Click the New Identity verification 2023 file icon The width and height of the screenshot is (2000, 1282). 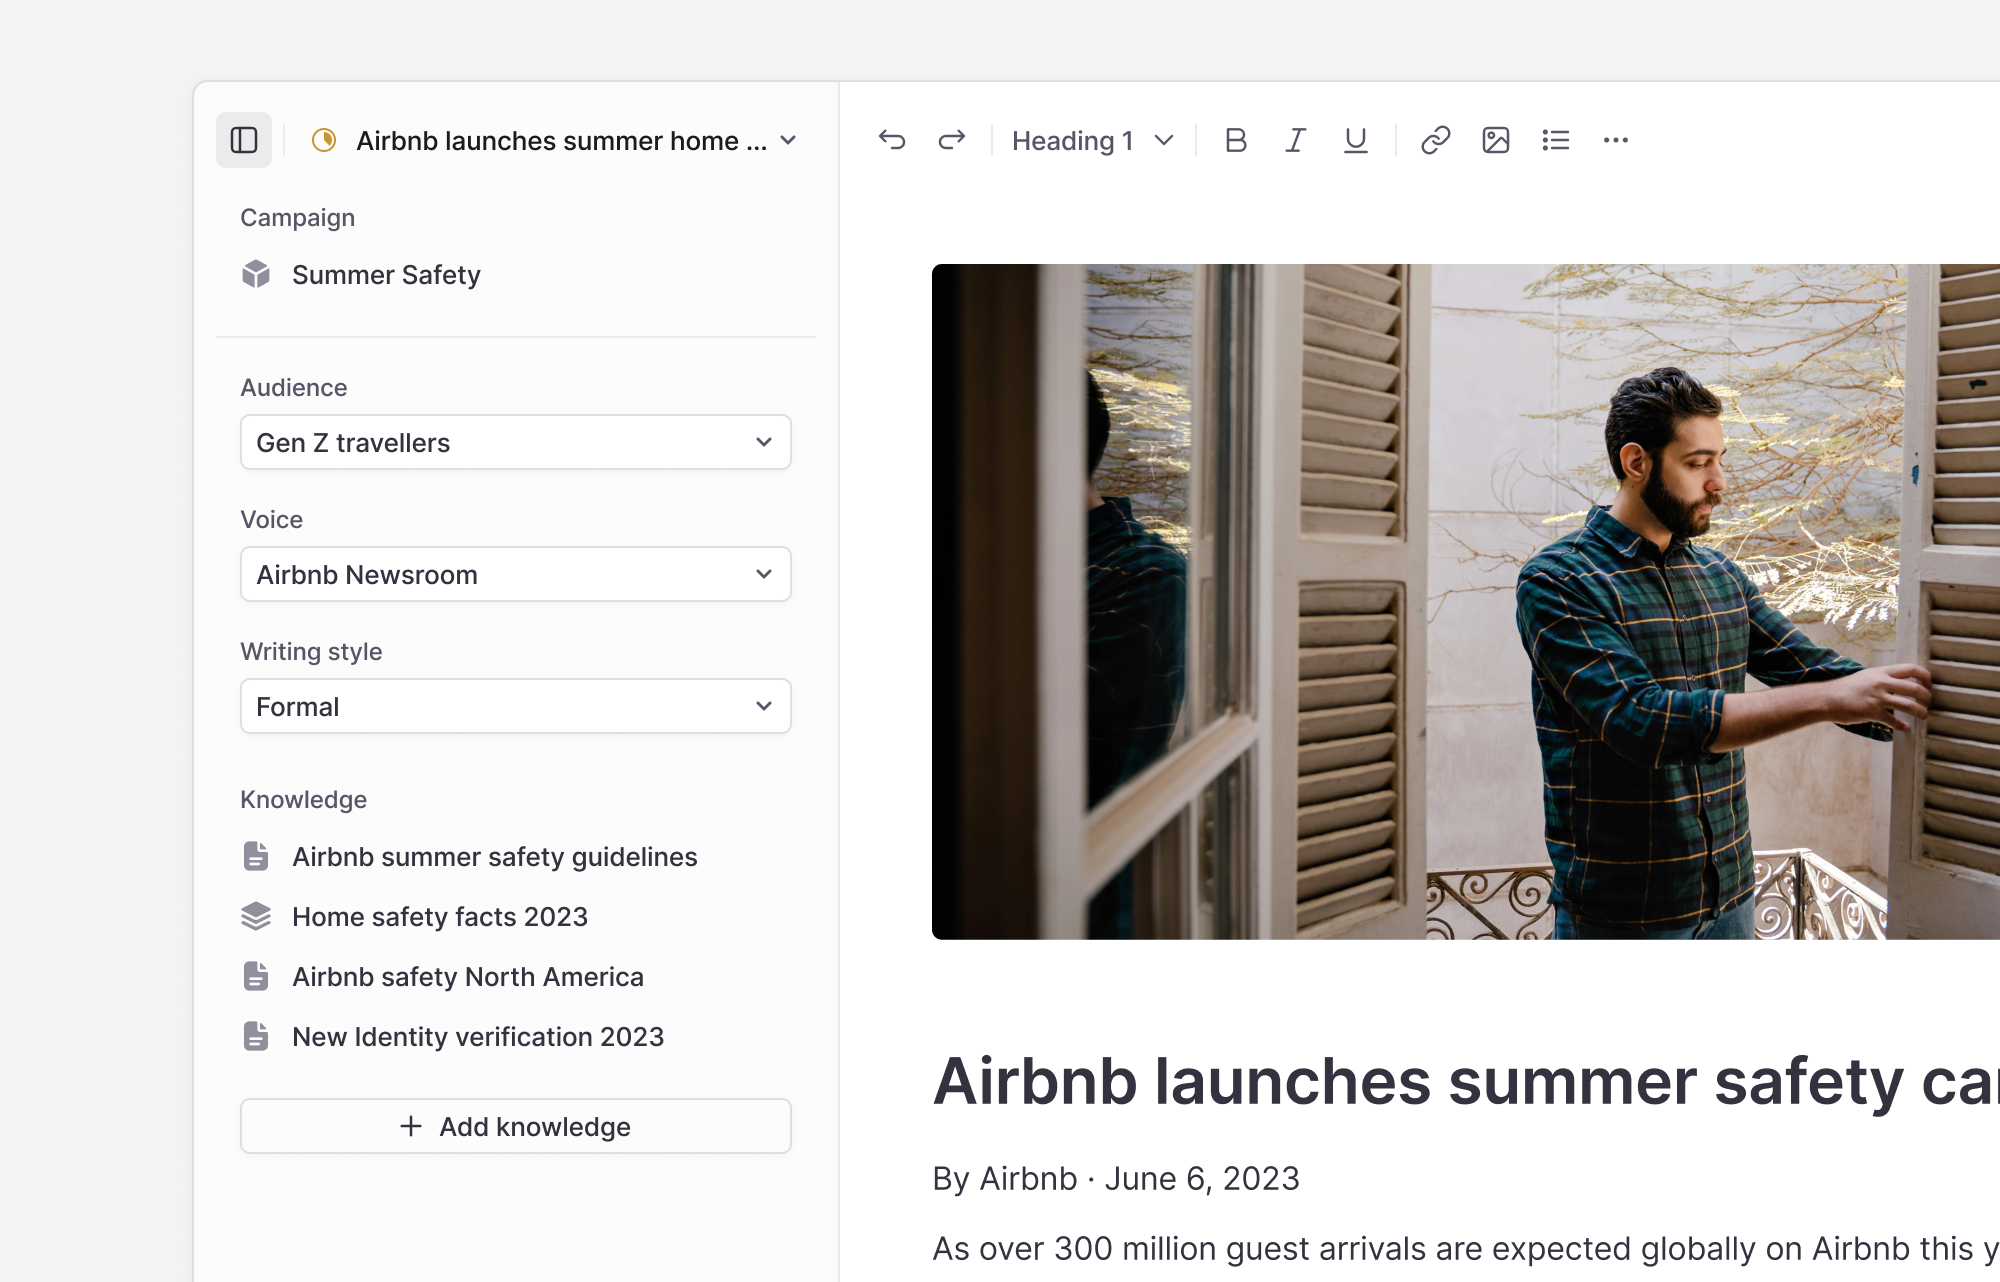(256, 1036)
